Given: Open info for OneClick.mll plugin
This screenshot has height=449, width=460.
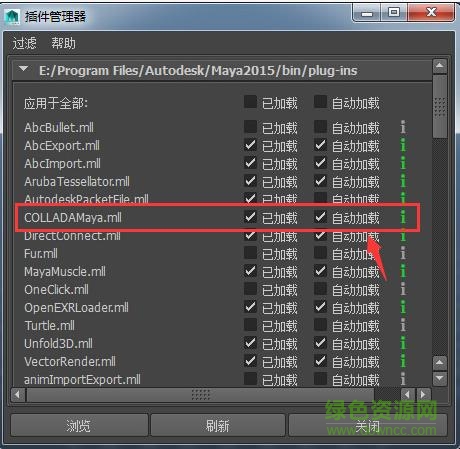Looking at the screenshot, I should click(x=403, y=290).
